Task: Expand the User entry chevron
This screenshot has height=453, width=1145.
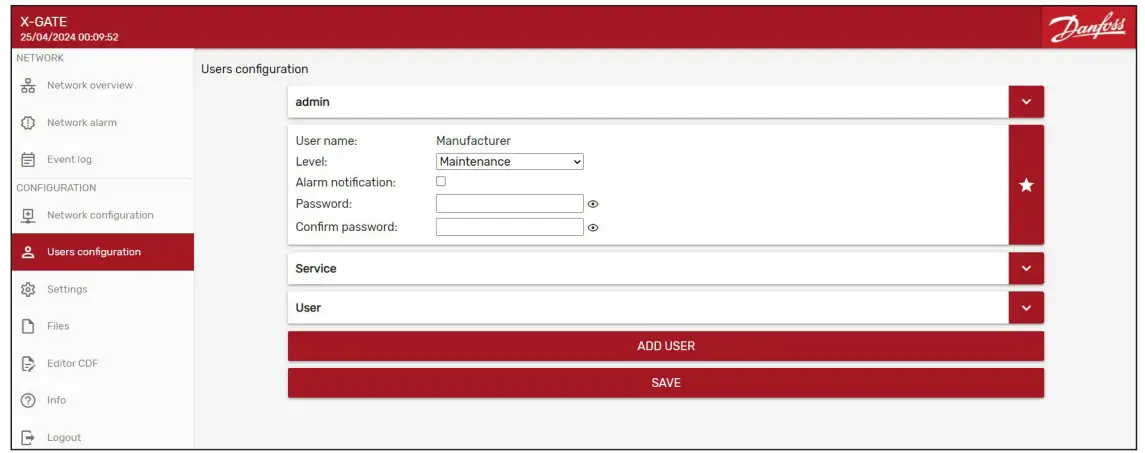Action: click(1026, 308)
